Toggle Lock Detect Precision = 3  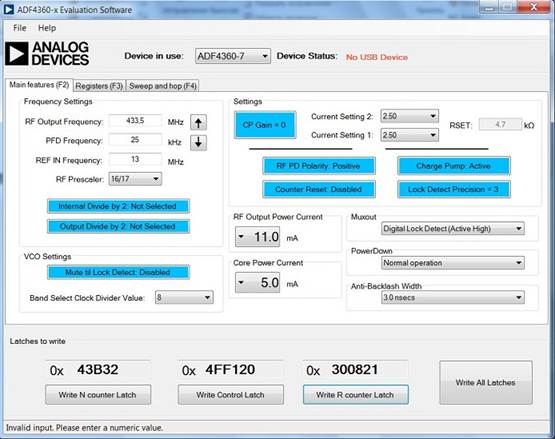453,189
